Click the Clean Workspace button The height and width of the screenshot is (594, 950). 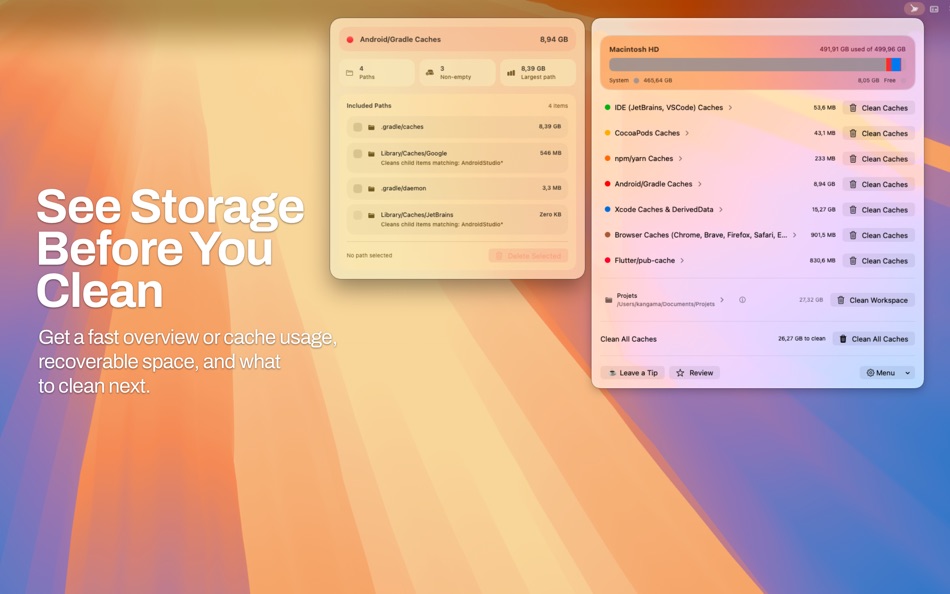[872, 300]
